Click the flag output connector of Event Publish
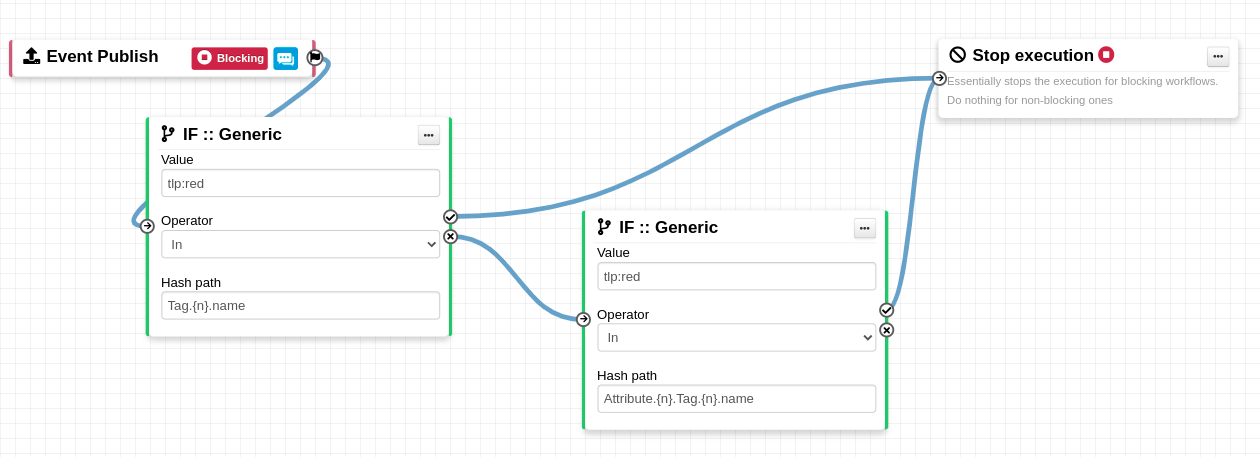Image resolution: width=1260 pixels, height=457 pixels. (315, 57)
